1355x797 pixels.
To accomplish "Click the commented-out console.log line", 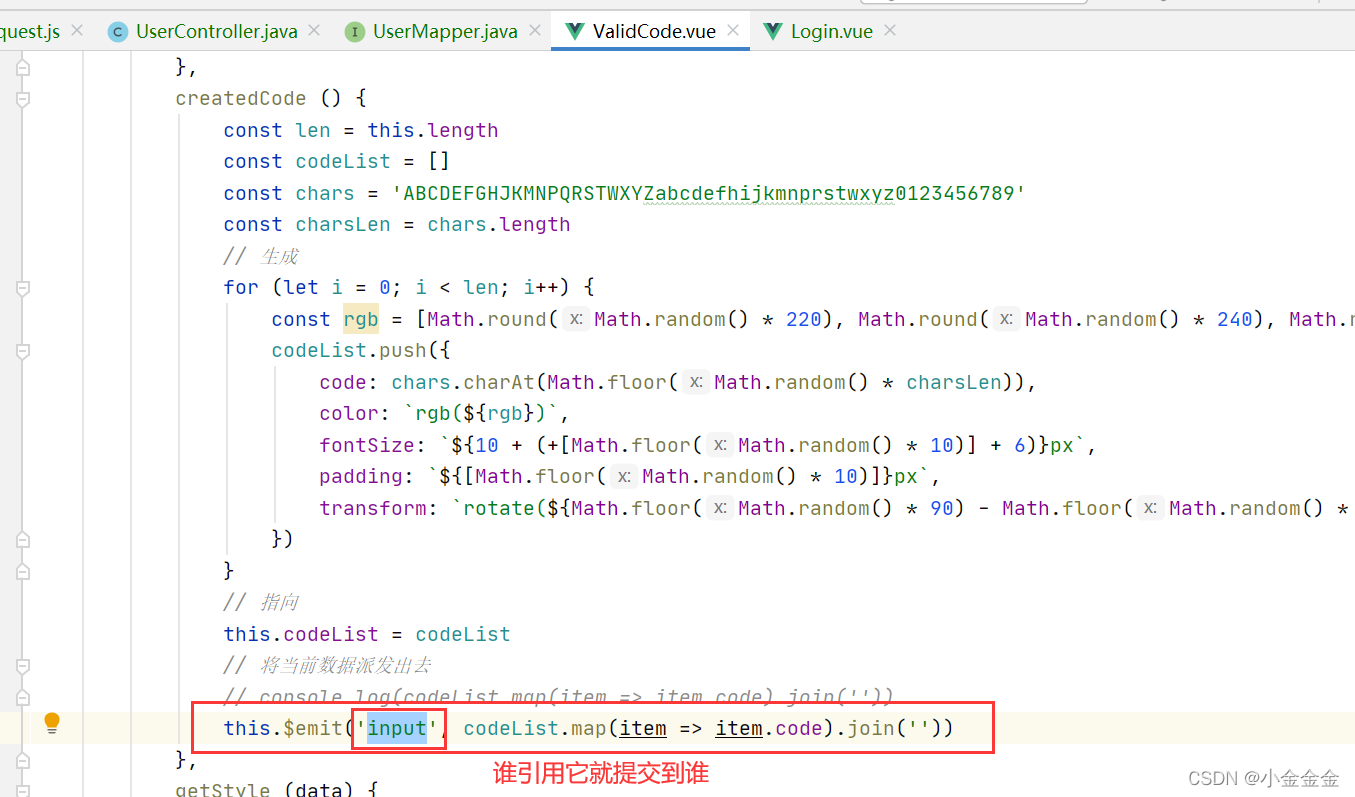I will point(558,696).
